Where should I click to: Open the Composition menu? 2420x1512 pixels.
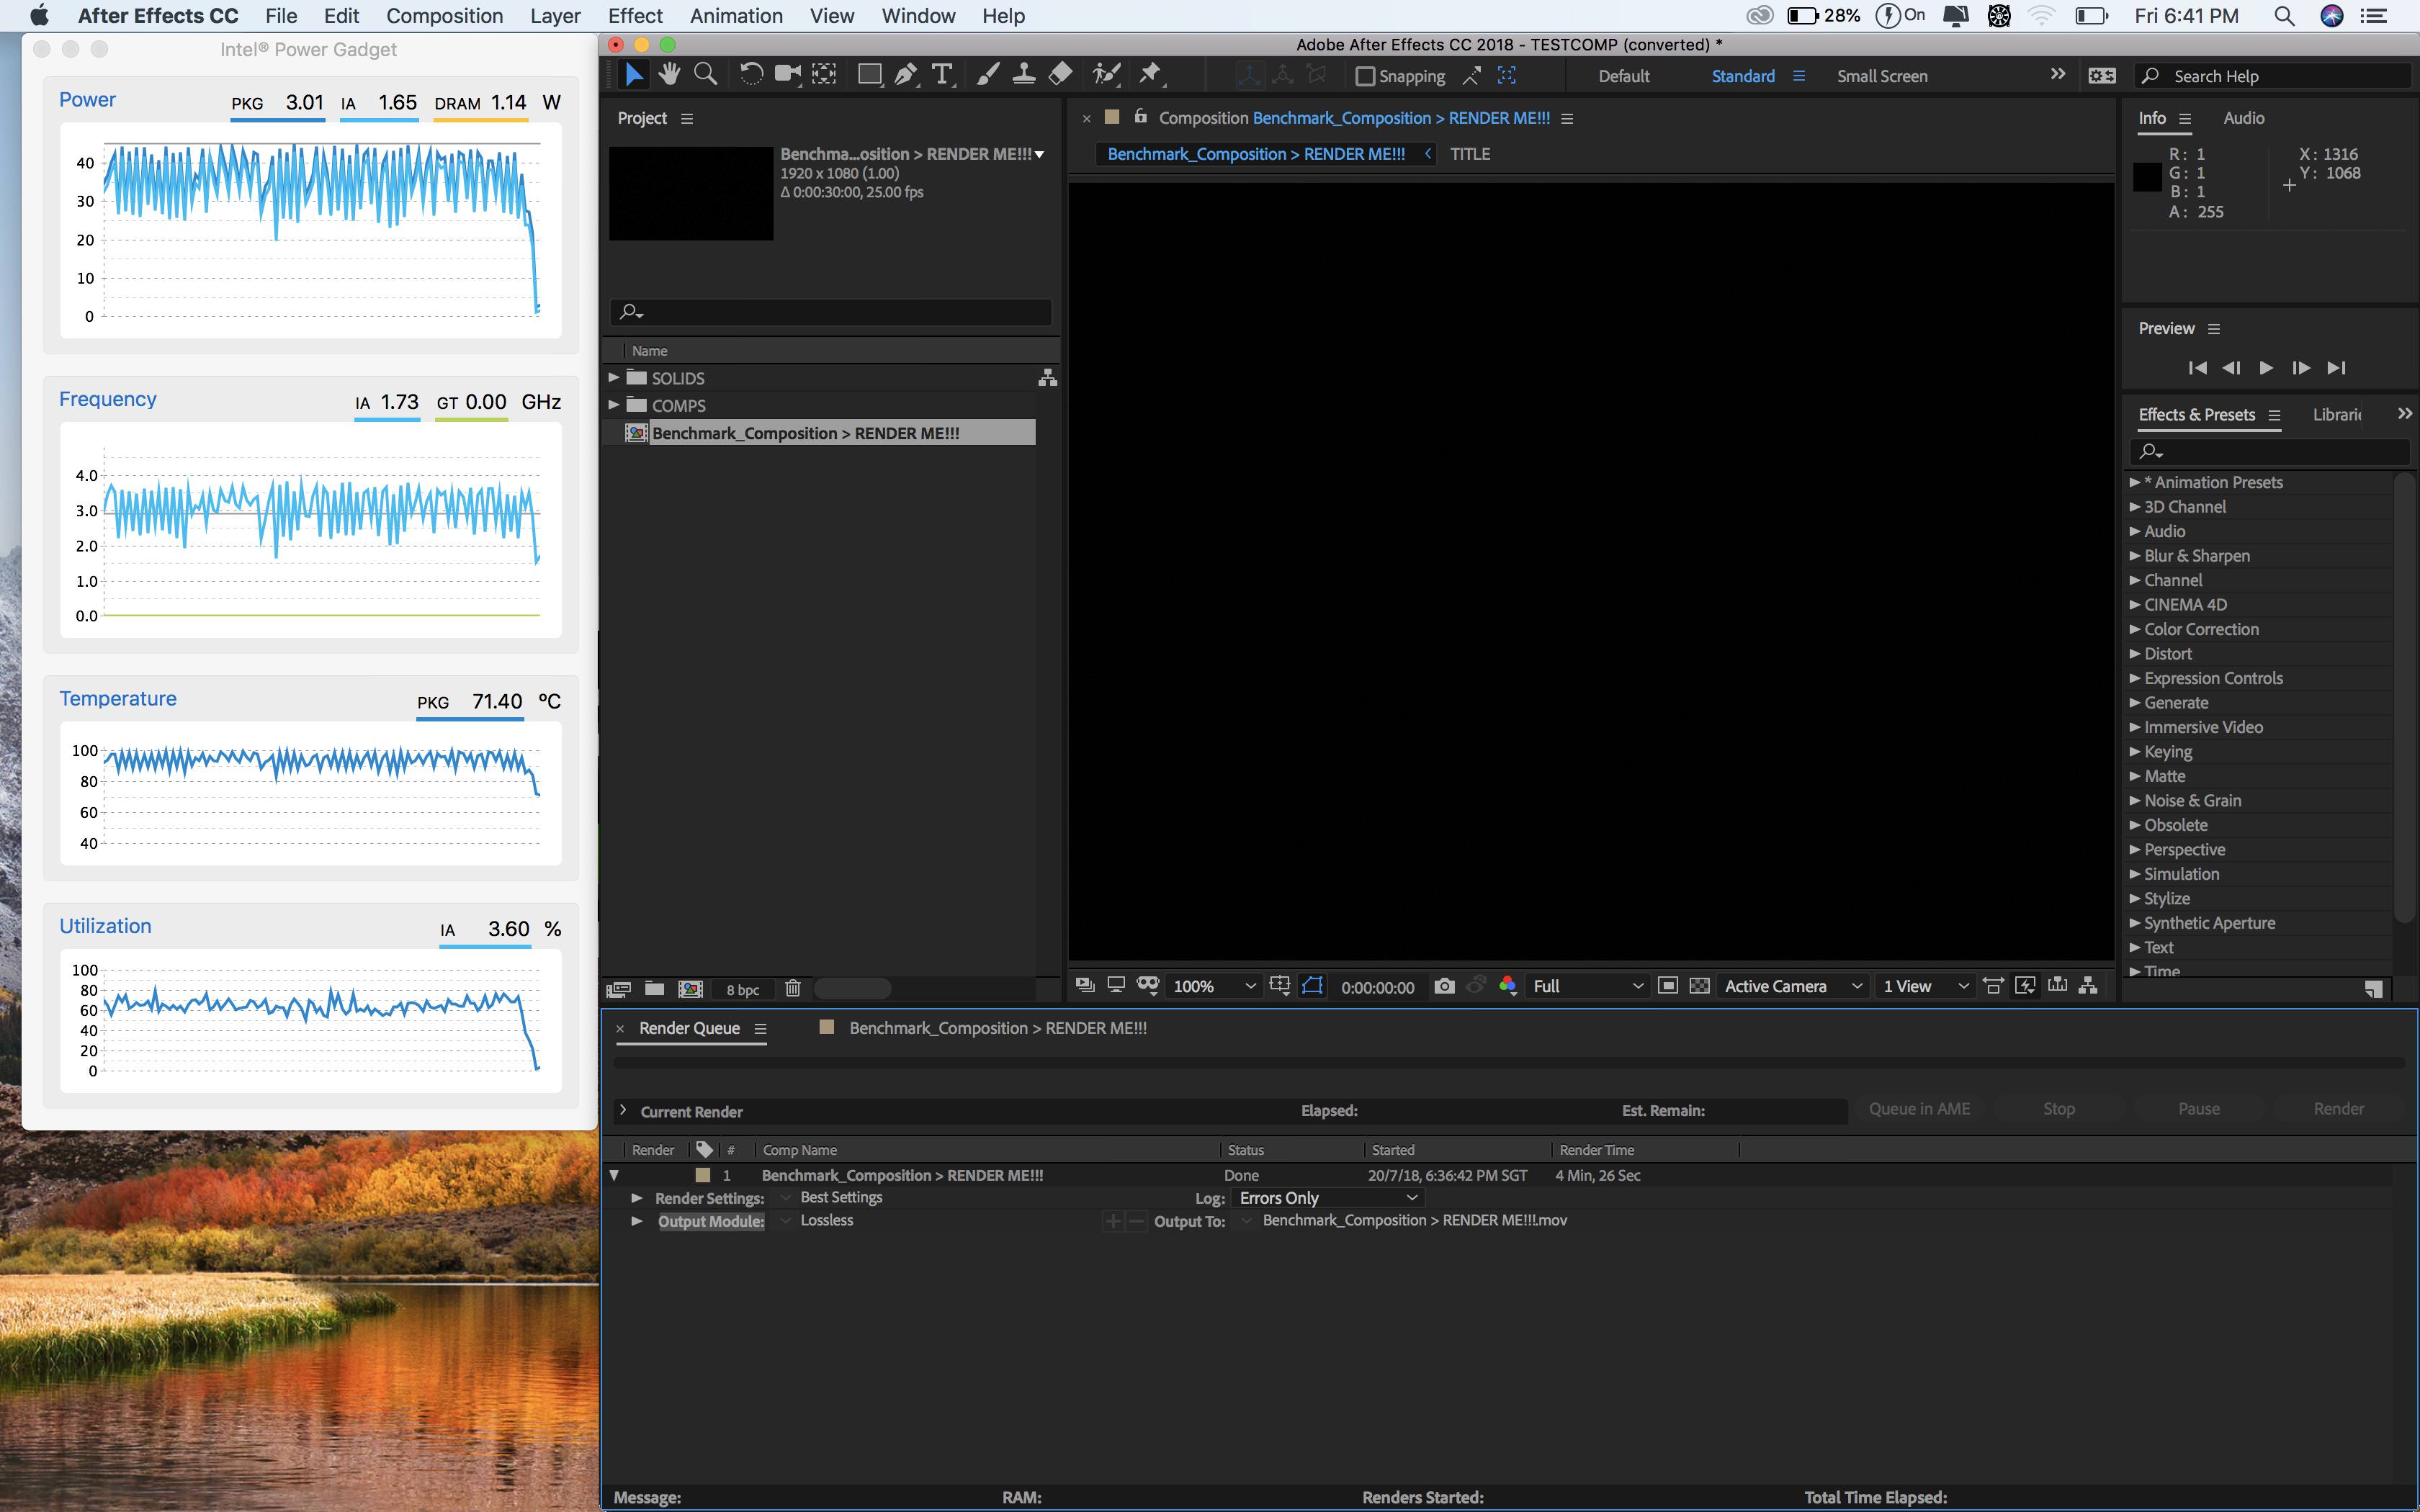(x=444, y=16)
